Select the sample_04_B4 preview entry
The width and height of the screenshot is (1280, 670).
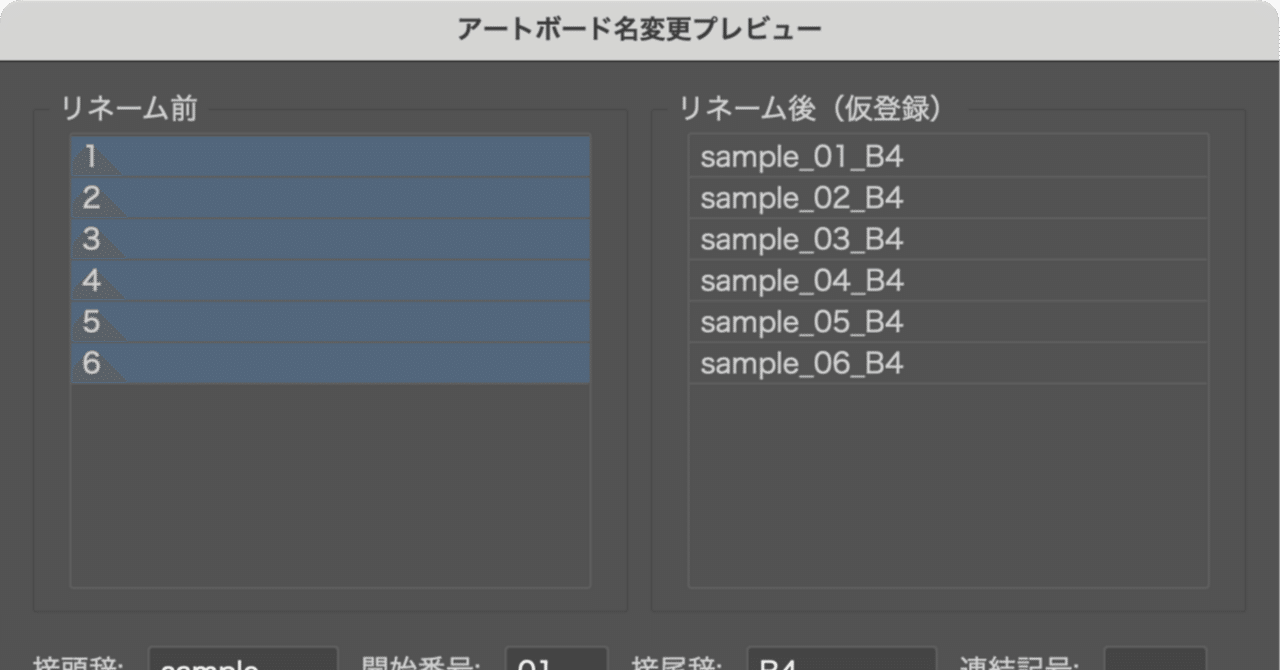tap(948, 281)
